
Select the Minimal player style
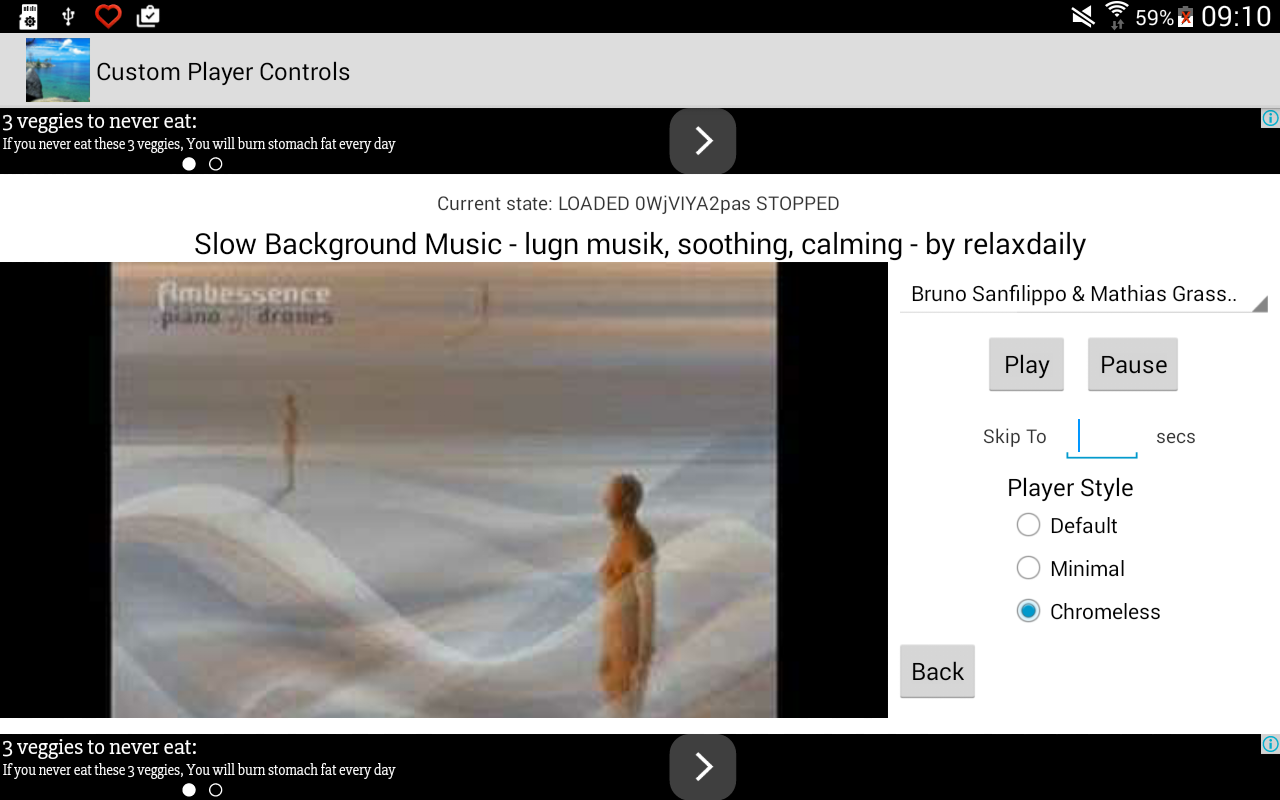click(x=1070, y=568)
